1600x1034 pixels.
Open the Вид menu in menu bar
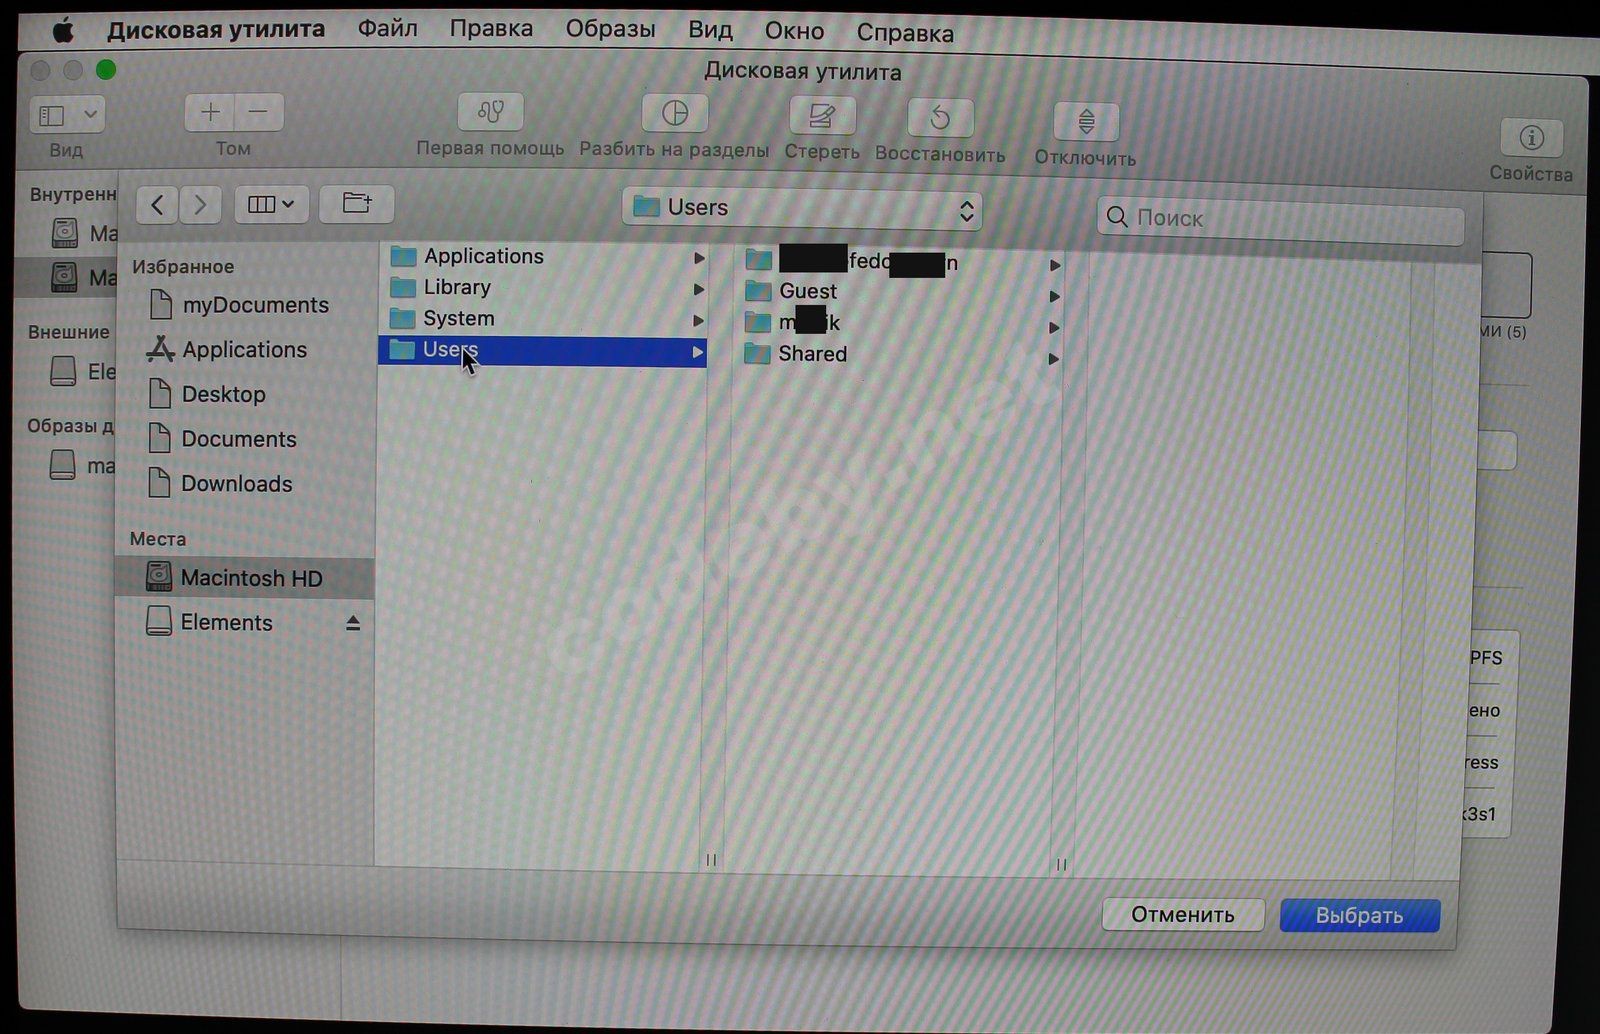click(x=710, y=30)
